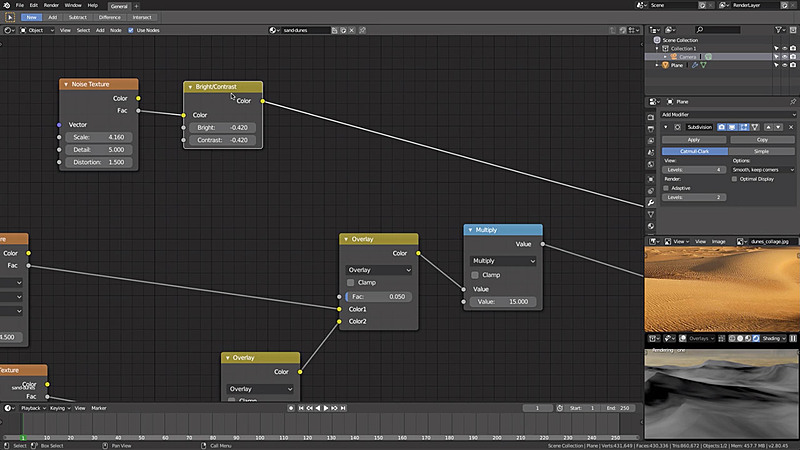The height and width of the screenshot is (450, 800).
Task: Open the Multiply operation dropdown
Action: 503,261
